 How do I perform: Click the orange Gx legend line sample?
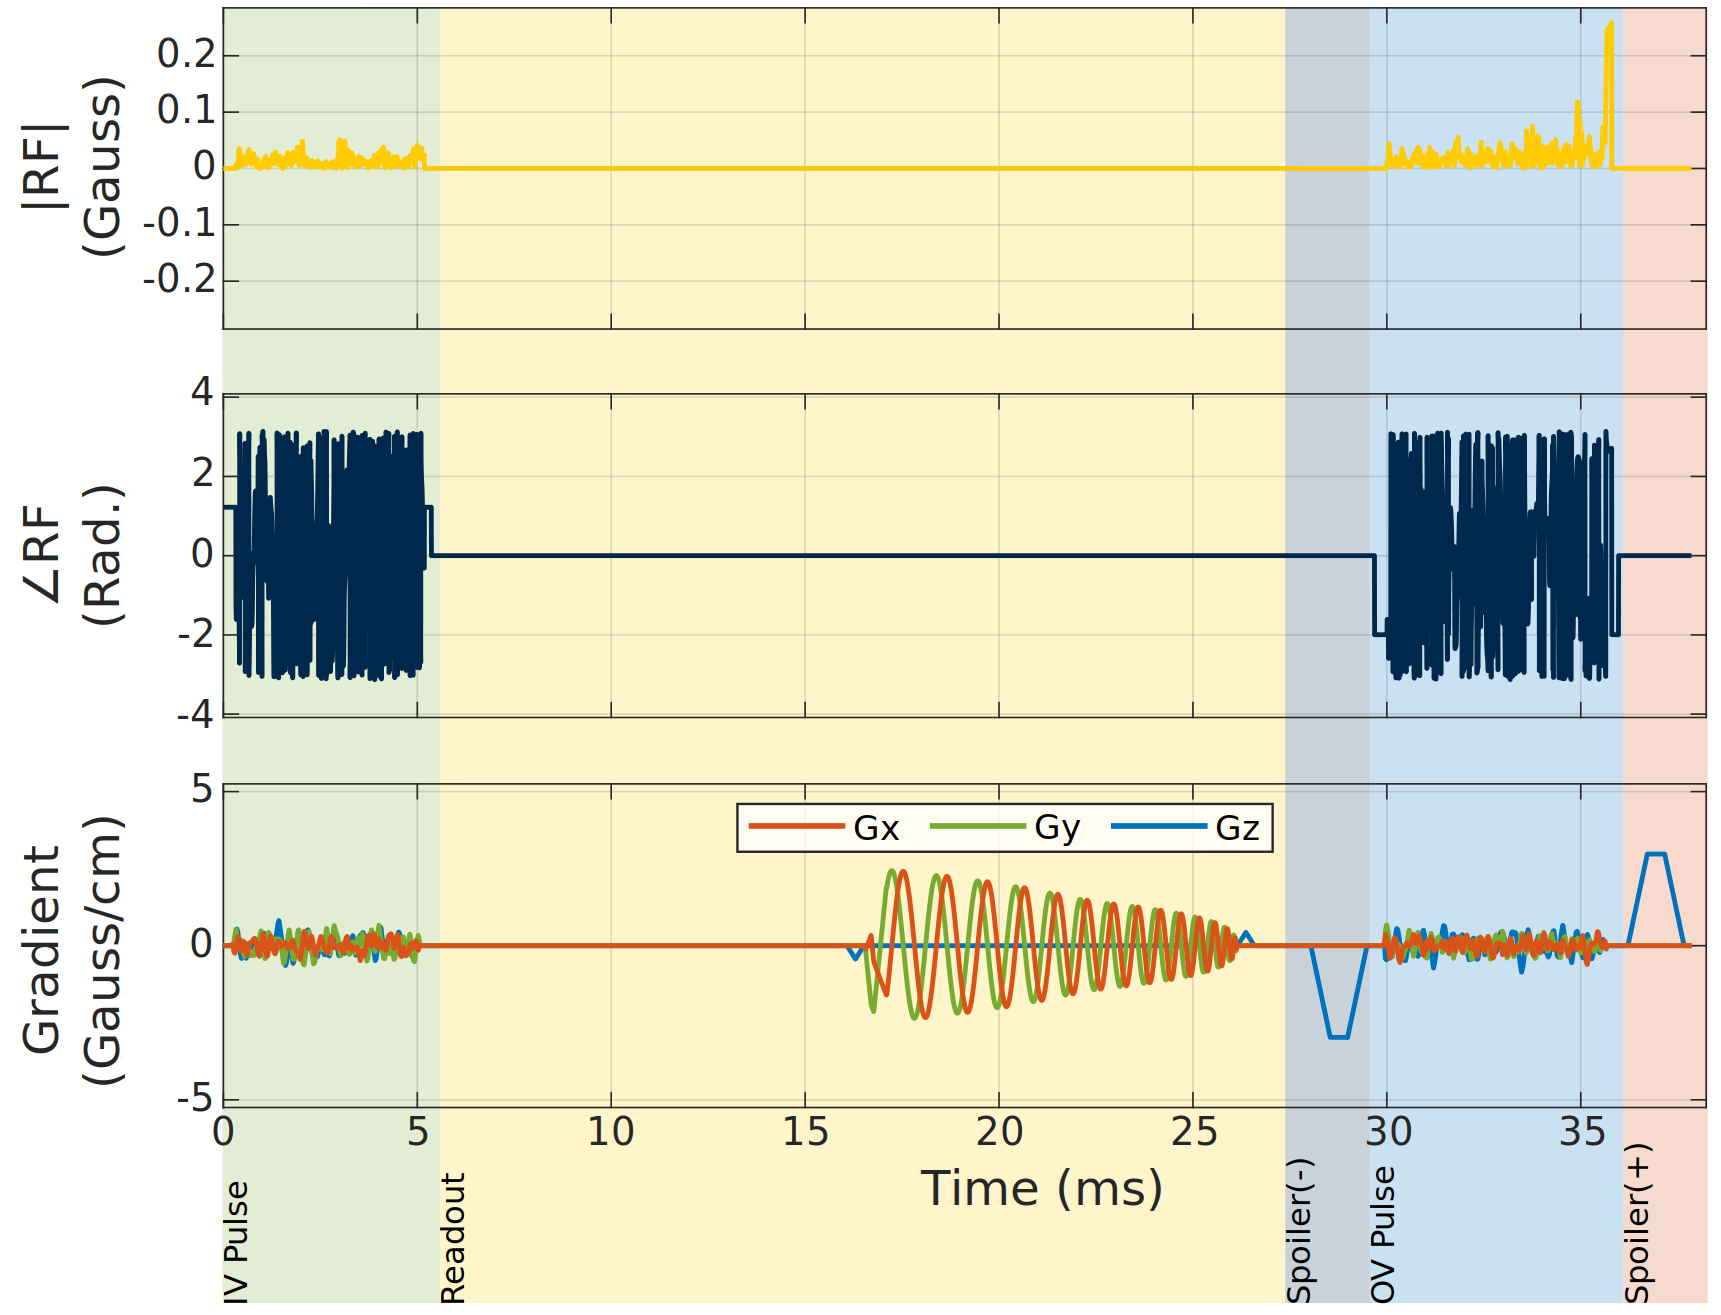(796, 826)
